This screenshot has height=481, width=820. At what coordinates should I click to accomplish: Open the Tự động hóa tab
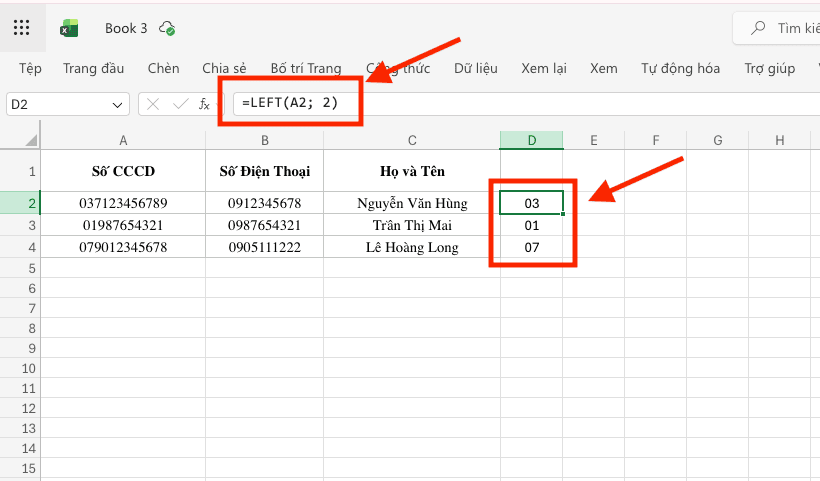pos(680,68)
